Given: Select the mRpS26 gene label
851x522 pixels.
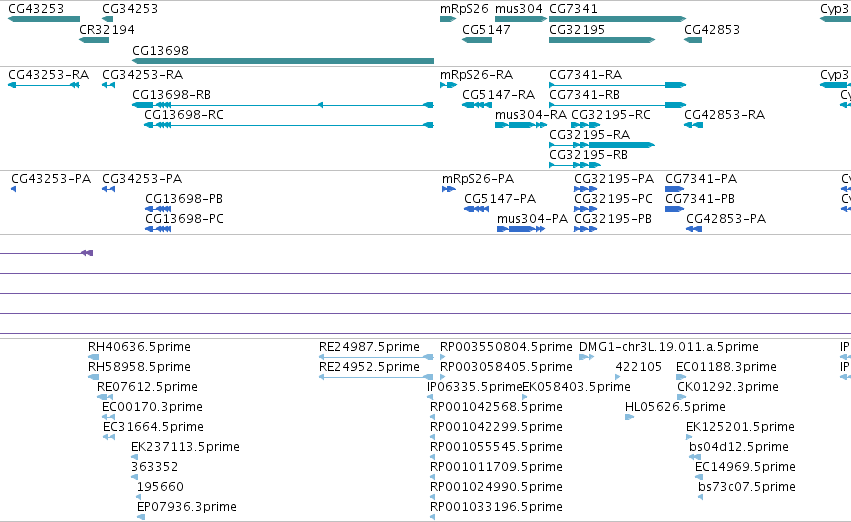Looking at the screenshot, I should click(464, 9).
